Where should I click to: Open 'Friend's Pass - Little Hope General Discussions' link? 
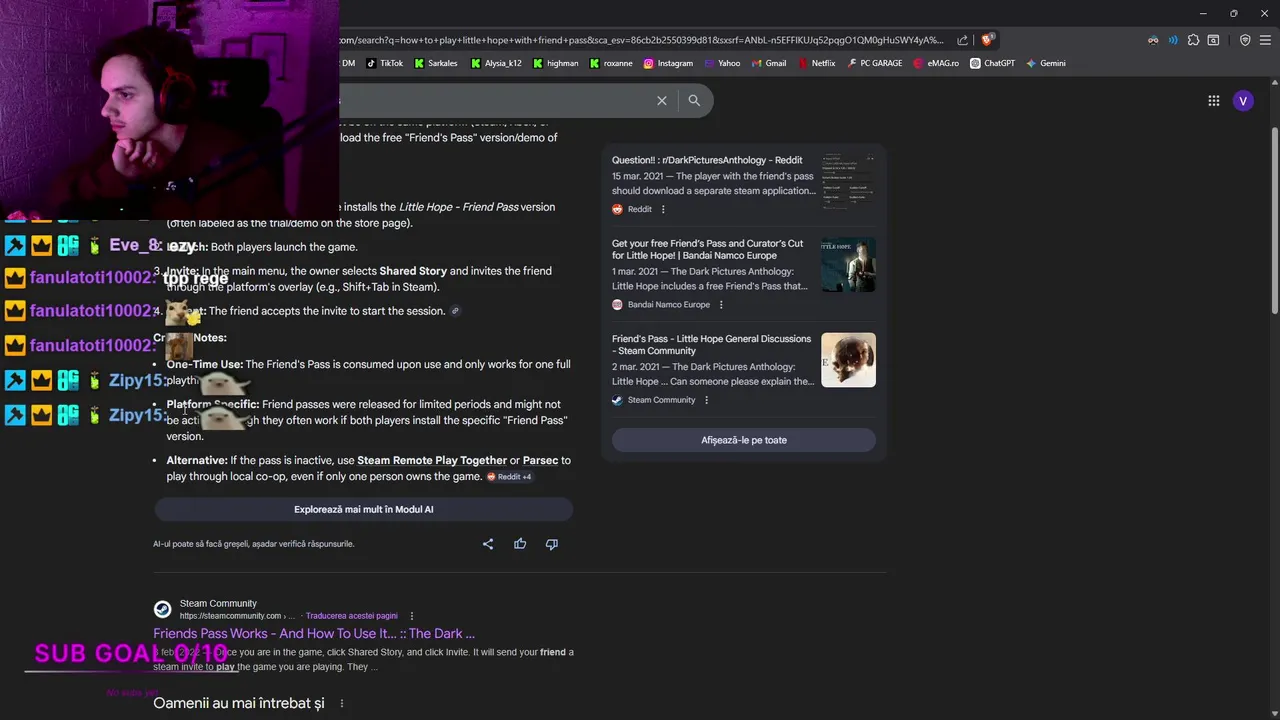(712, 344)
